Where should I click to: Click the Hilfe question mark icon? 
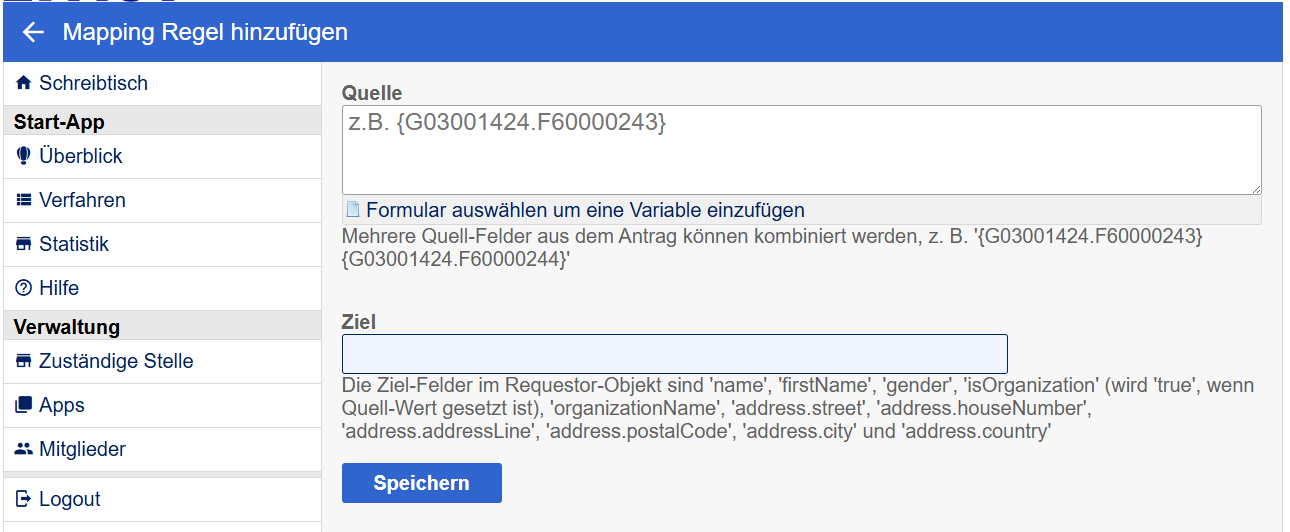pos(24,289)
